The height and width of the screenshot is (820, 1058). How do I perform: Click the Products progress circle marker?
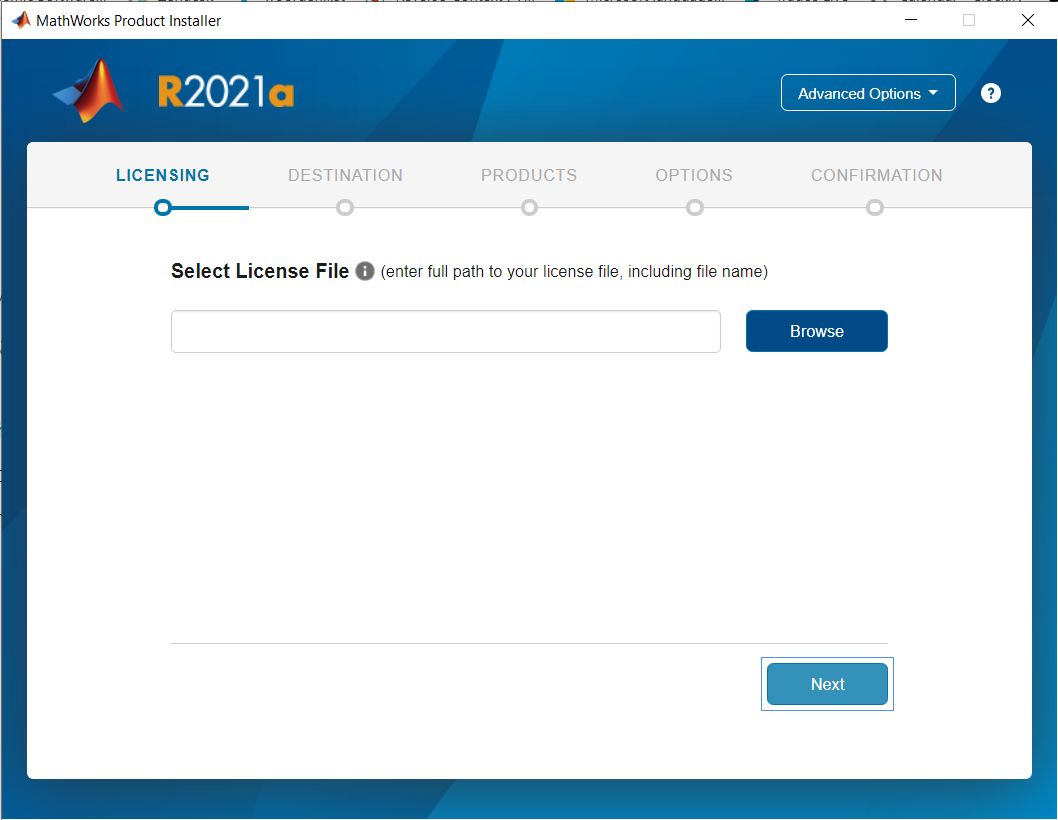coord(530,207)
